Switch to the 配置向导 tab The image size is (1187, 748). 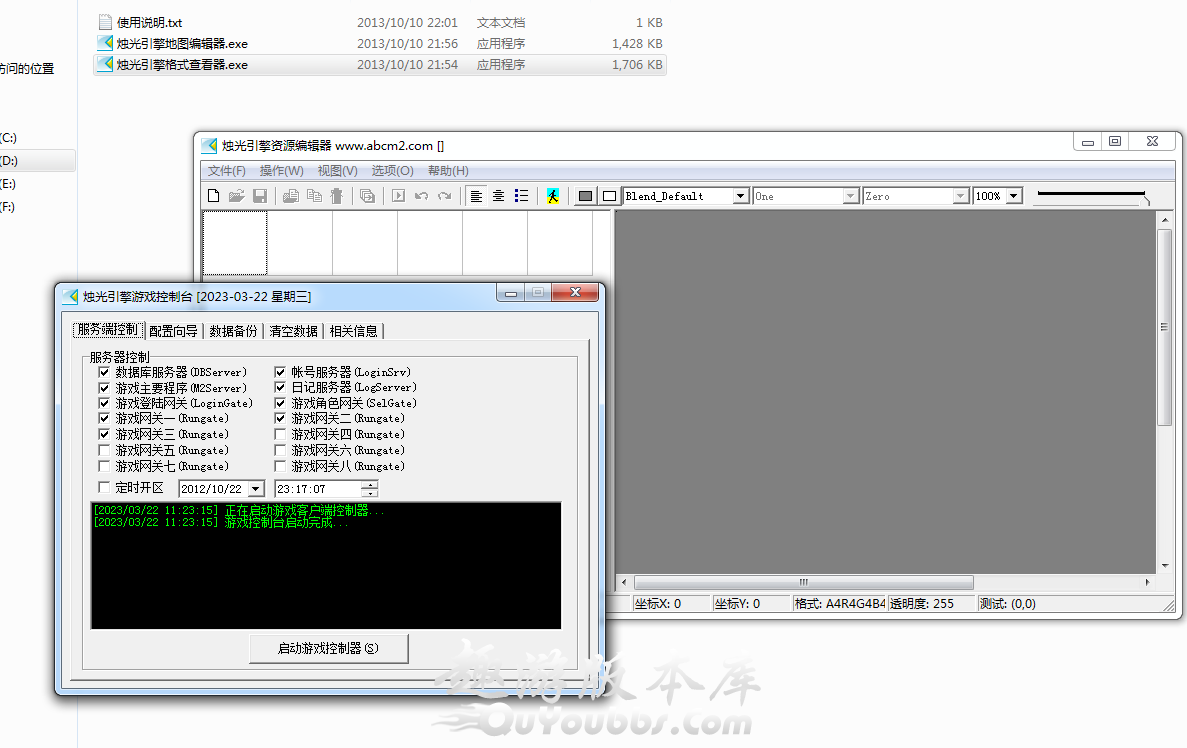[173, 331]
